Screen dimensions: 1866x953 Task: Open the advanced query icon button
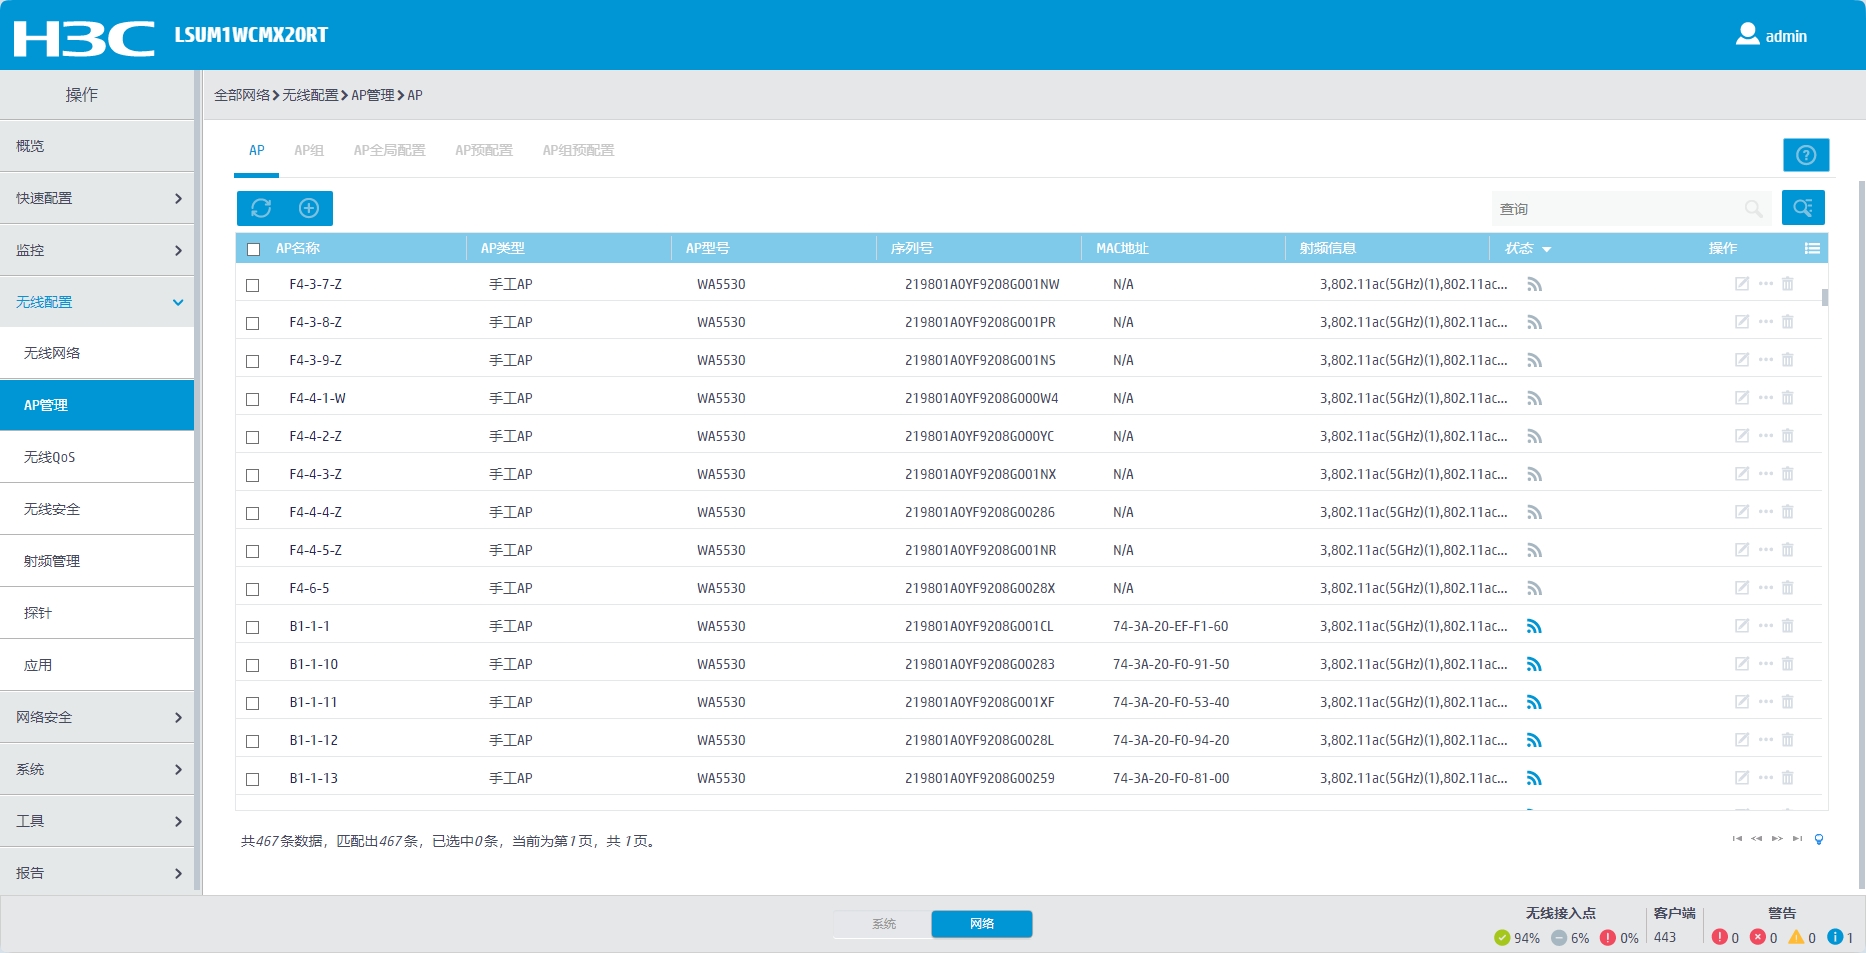click(1803, 208)
